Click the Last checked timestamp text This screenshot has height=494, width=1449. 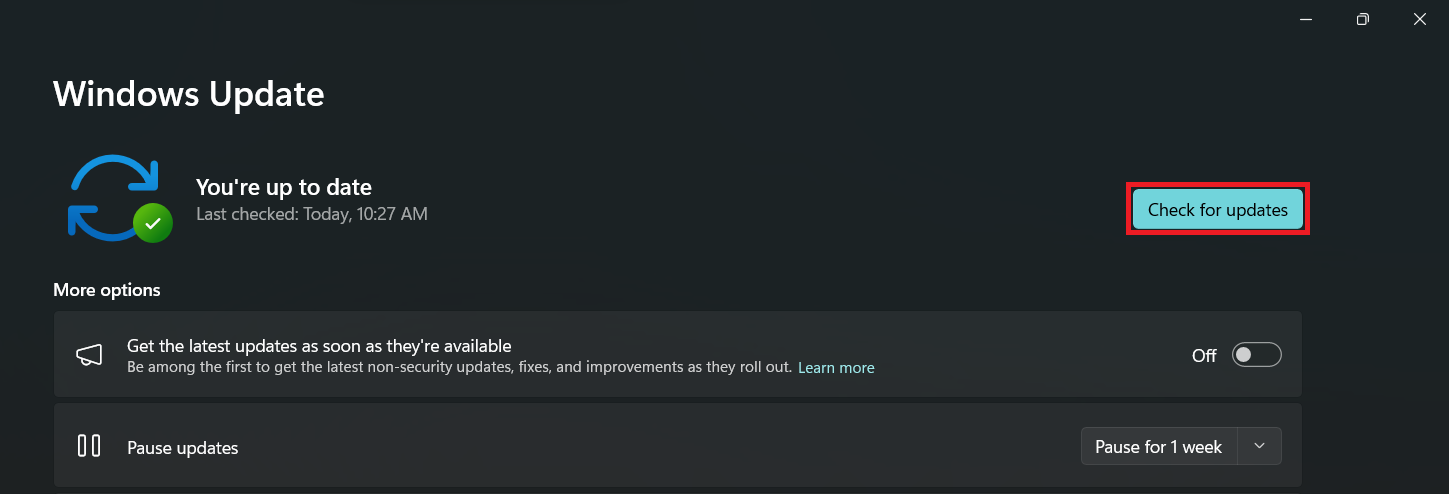[312, 214]
